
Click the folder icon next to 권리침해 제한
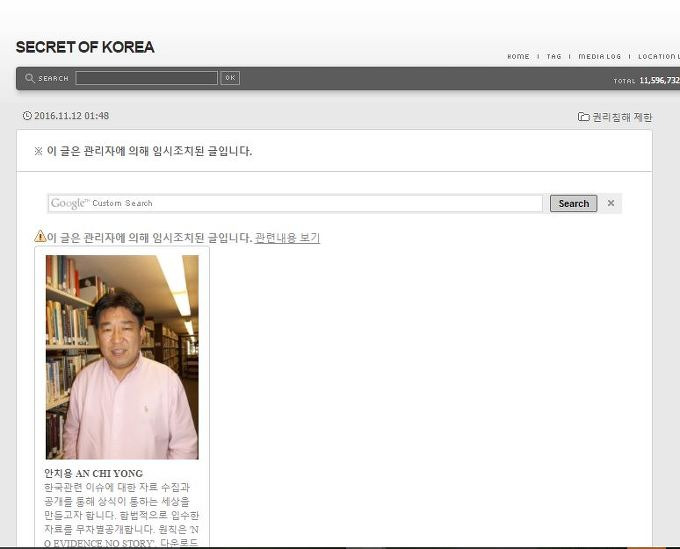(x=584, y=117)
